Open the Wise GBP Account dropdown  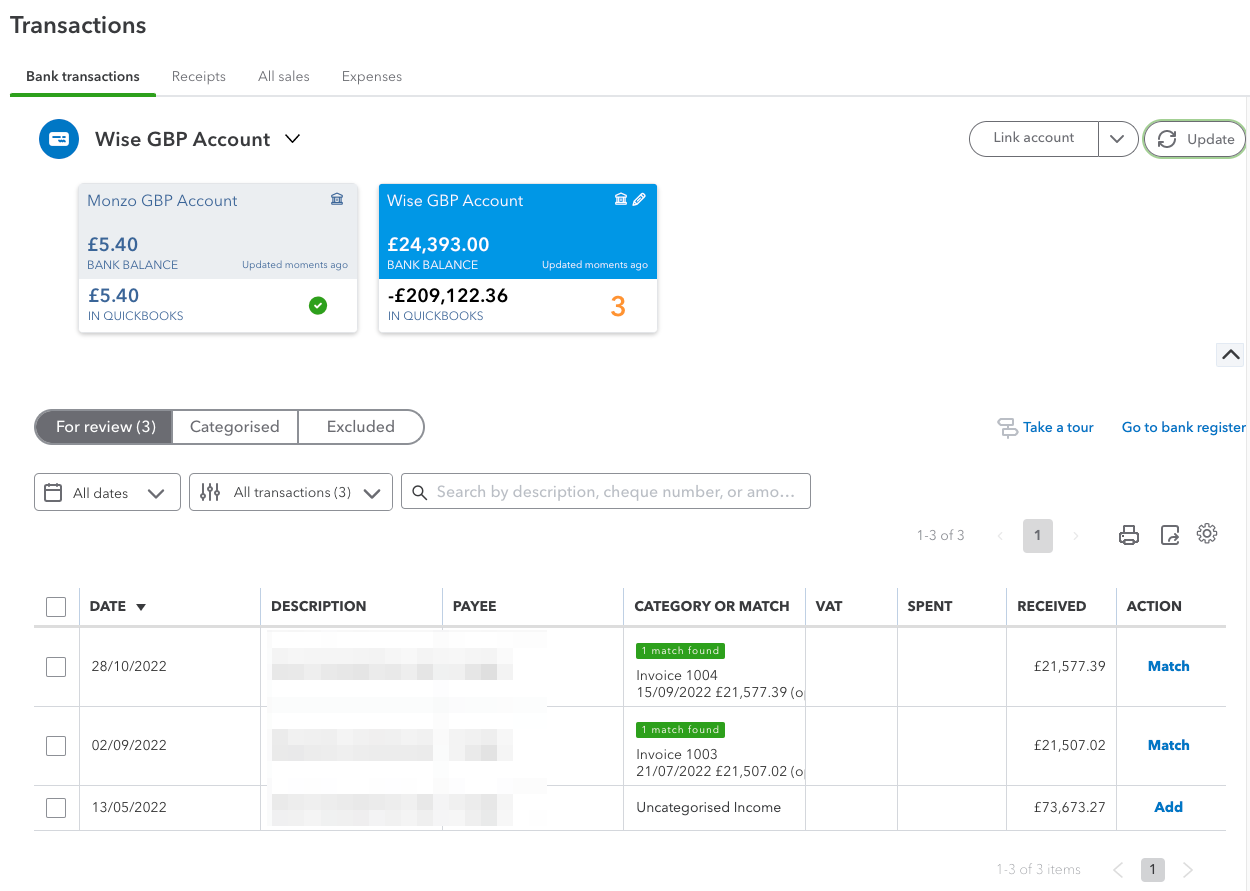291,139
